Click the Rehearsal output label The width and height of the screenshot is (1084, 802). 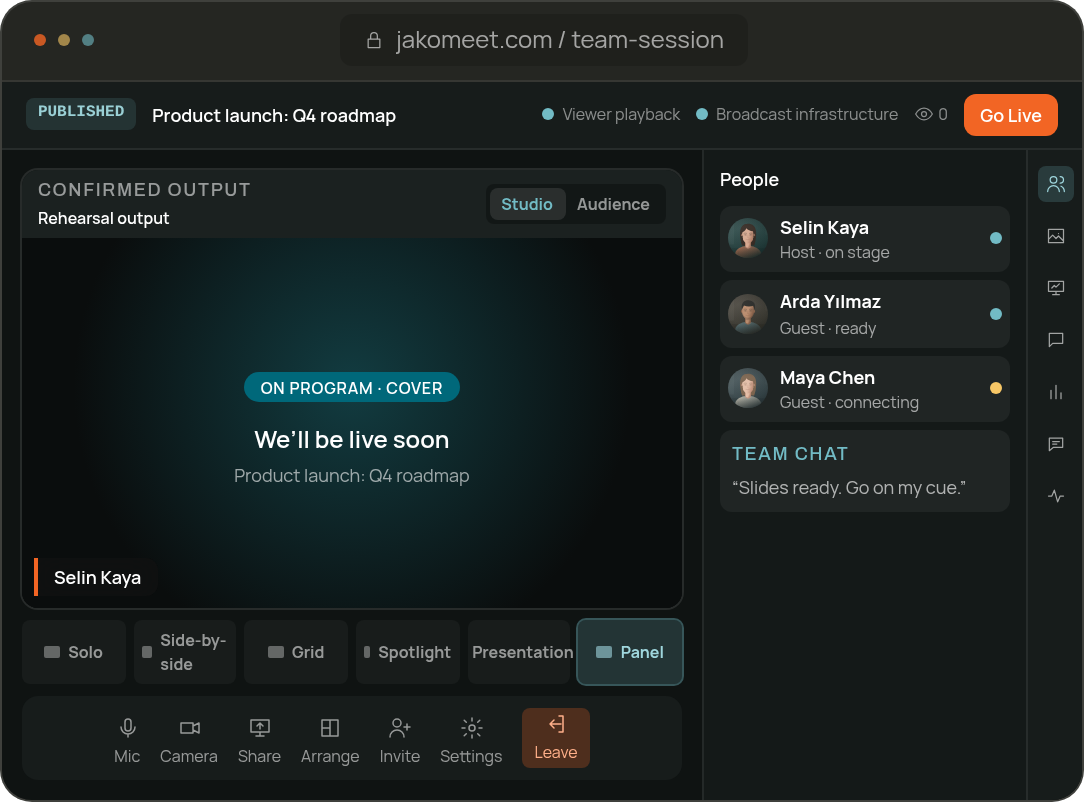pyautogui.click(x=104, y=218)
